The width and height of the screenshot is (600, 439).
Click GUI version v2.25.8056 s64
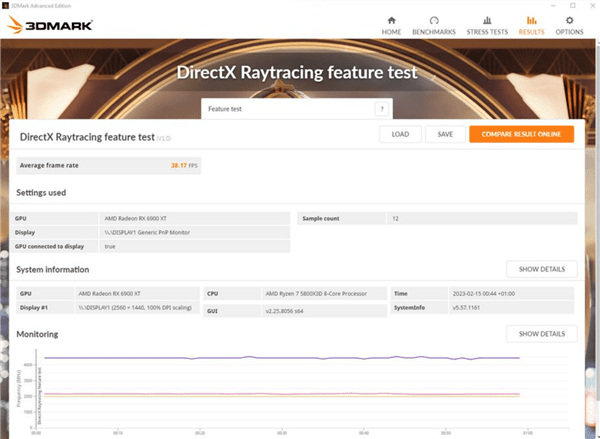284,311
